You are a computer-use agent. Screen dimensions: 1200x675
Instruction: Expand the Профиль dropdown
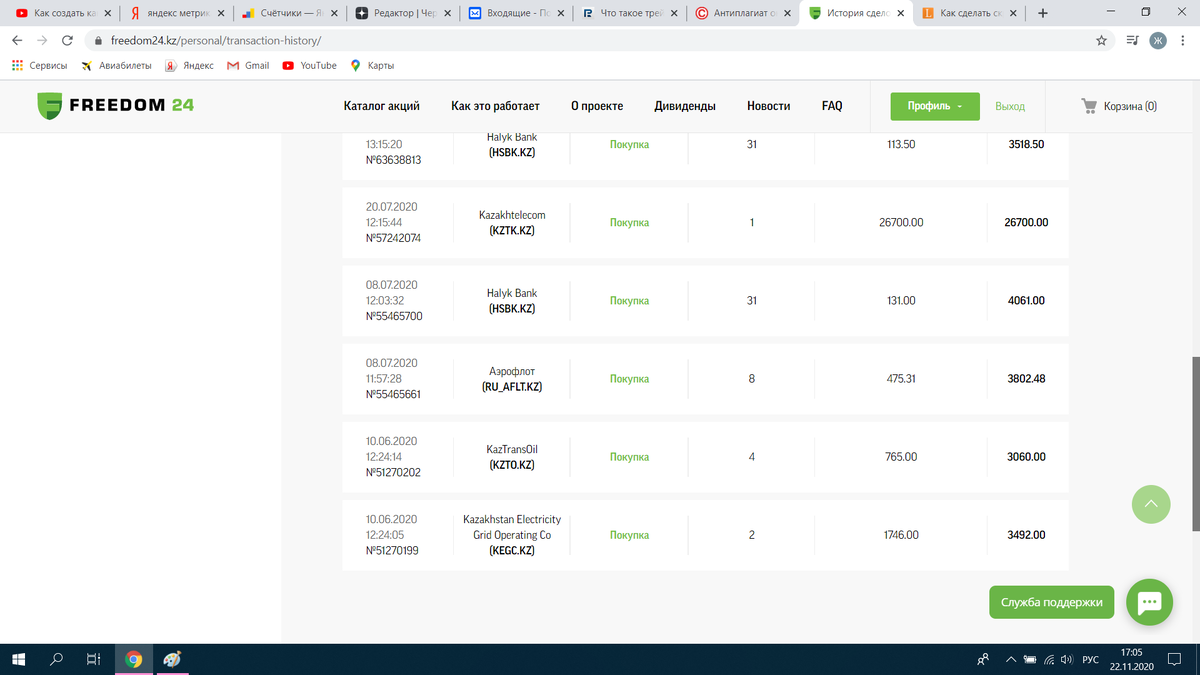point(935,106)
